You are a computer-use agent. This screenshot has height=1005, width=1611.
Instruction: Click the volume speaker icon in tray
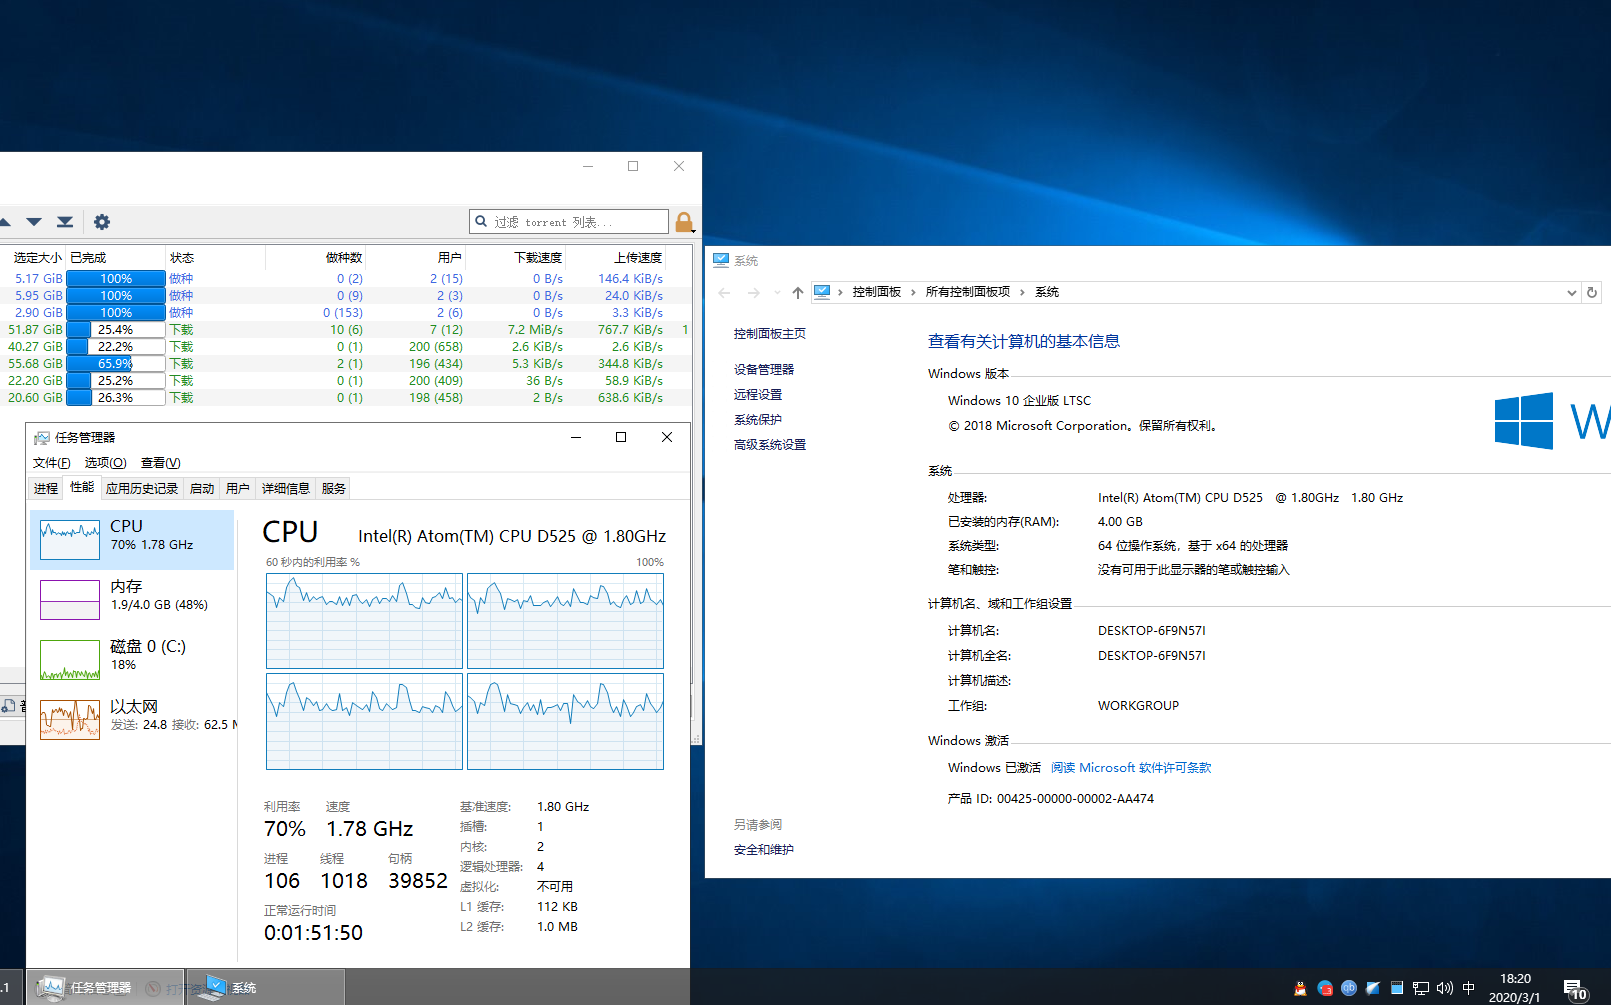click(1444, 988)
